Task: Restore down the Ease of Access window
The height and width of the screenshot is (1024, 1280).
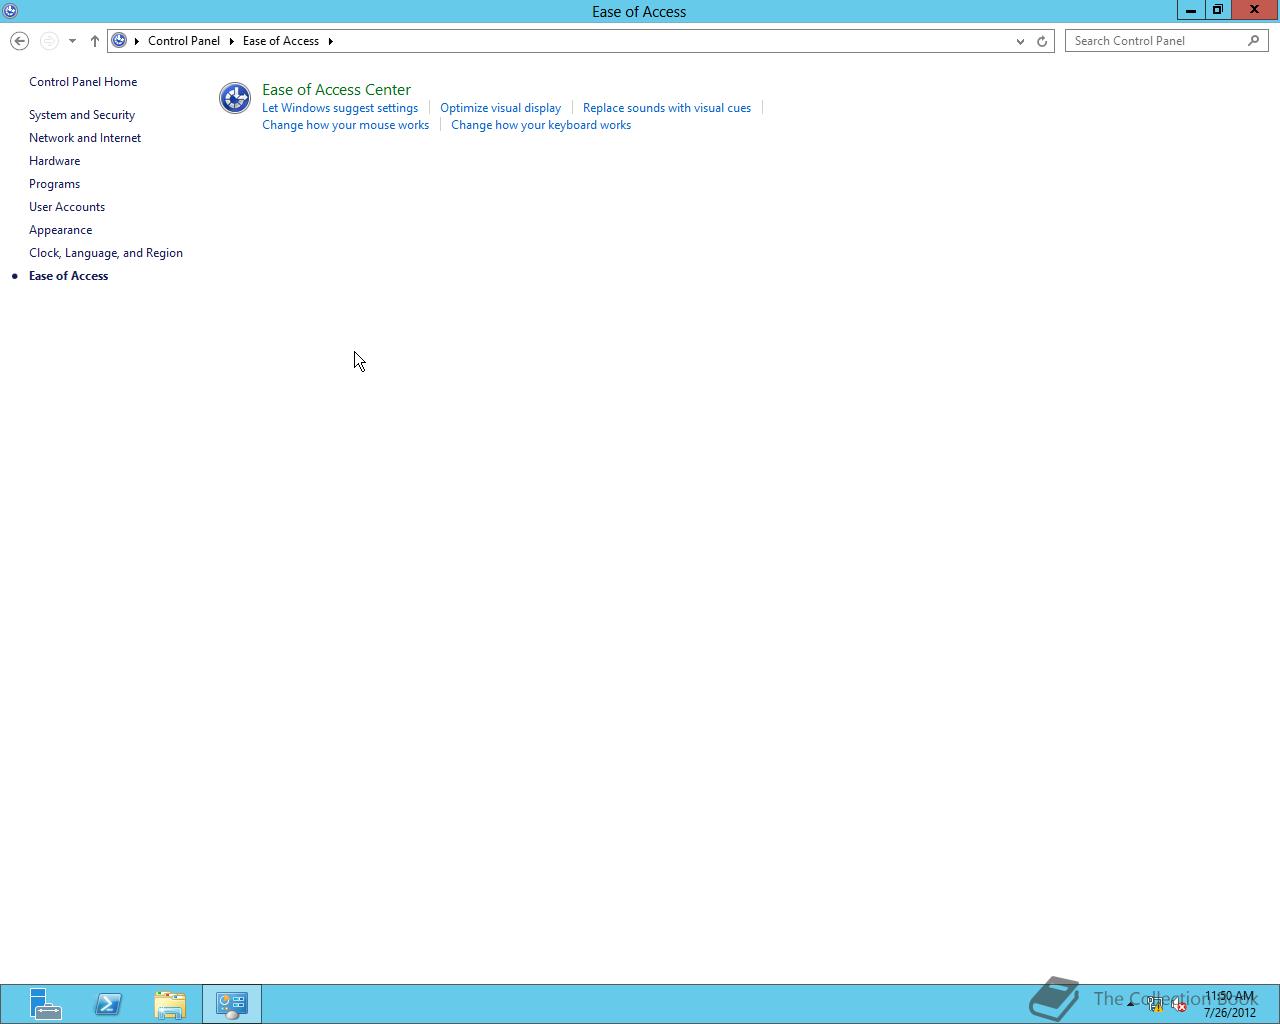Action: (x=1217, y=10)
